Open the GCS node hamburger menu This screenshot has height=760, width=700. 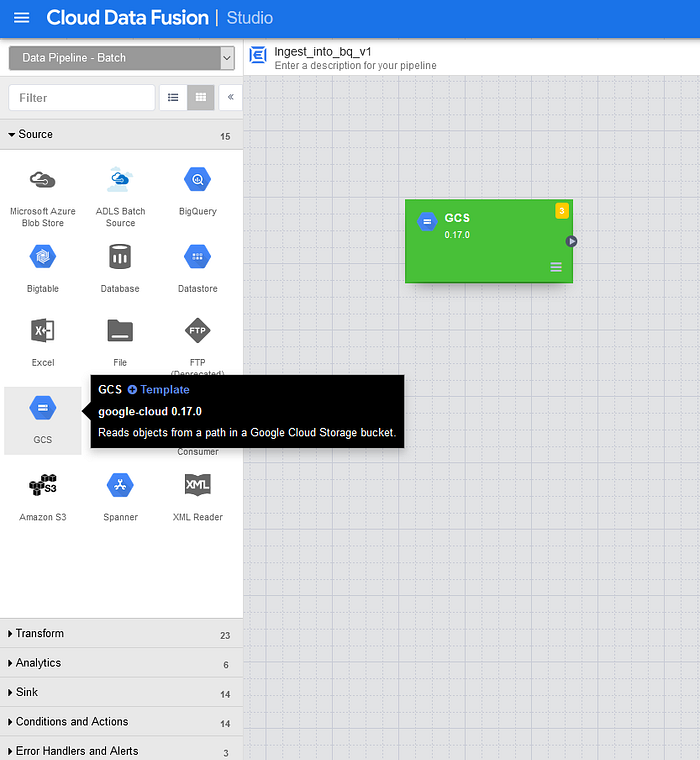click(x=556, y=267)
